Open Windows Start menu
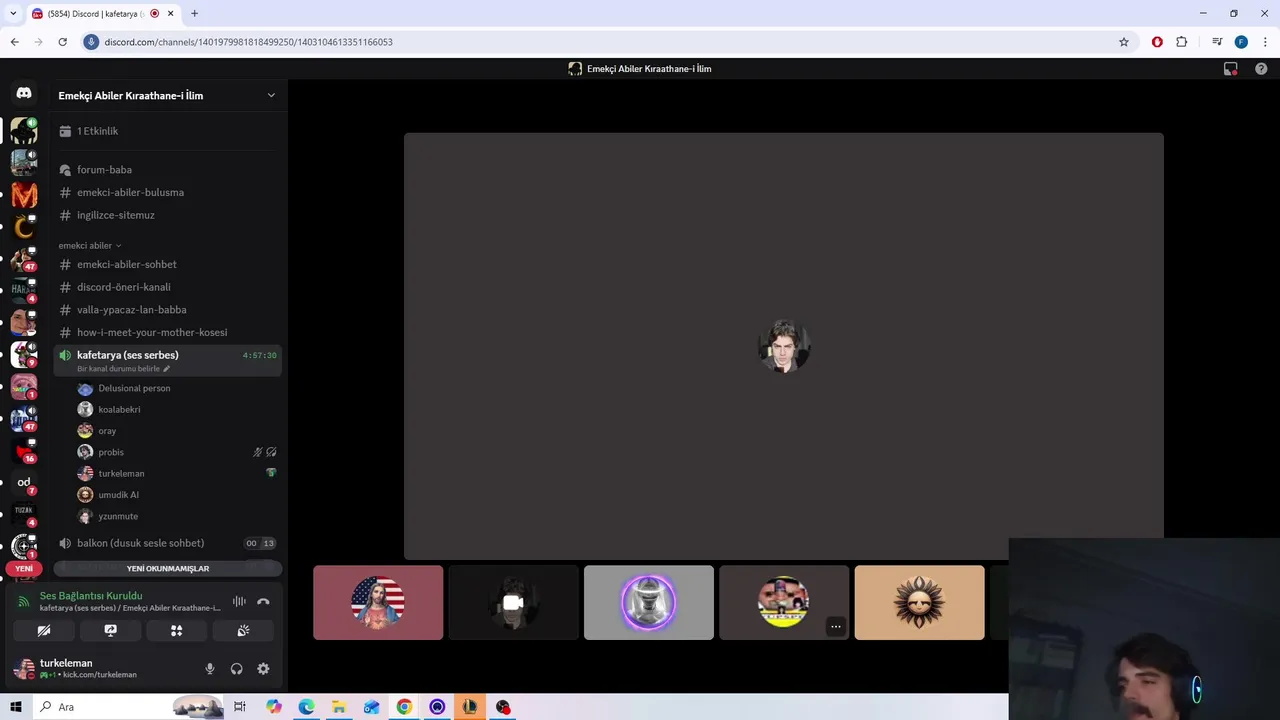 (16, 707)
